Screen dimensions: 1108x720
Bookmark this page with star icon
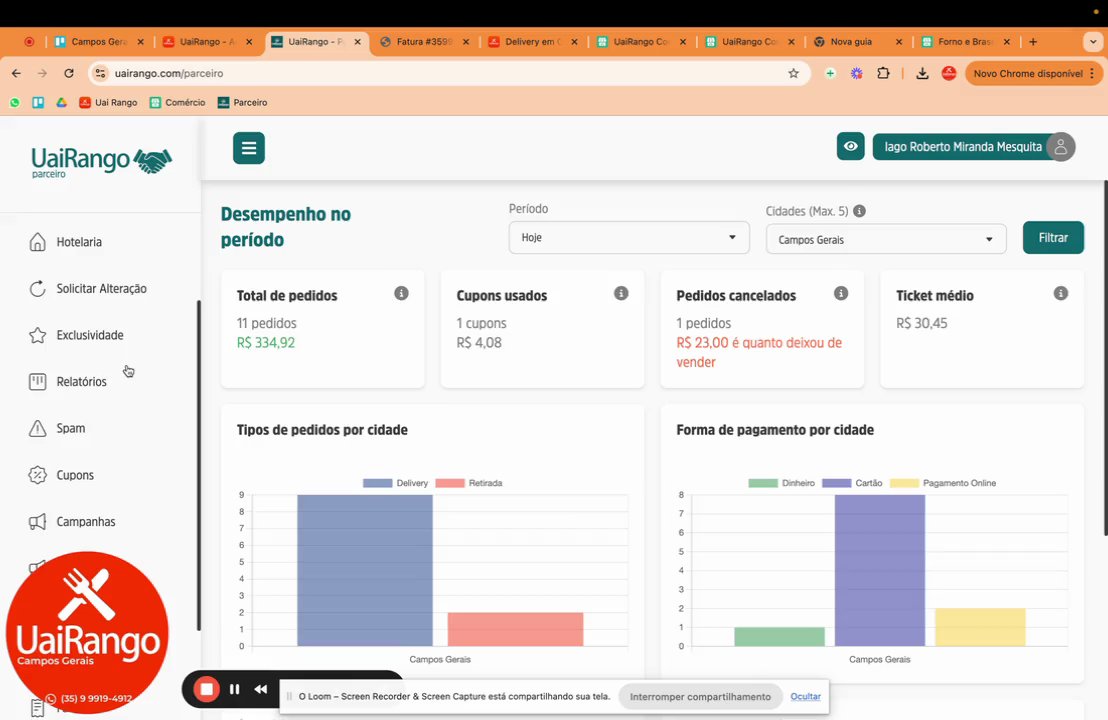pyautogui.click(x=794, y=73)
